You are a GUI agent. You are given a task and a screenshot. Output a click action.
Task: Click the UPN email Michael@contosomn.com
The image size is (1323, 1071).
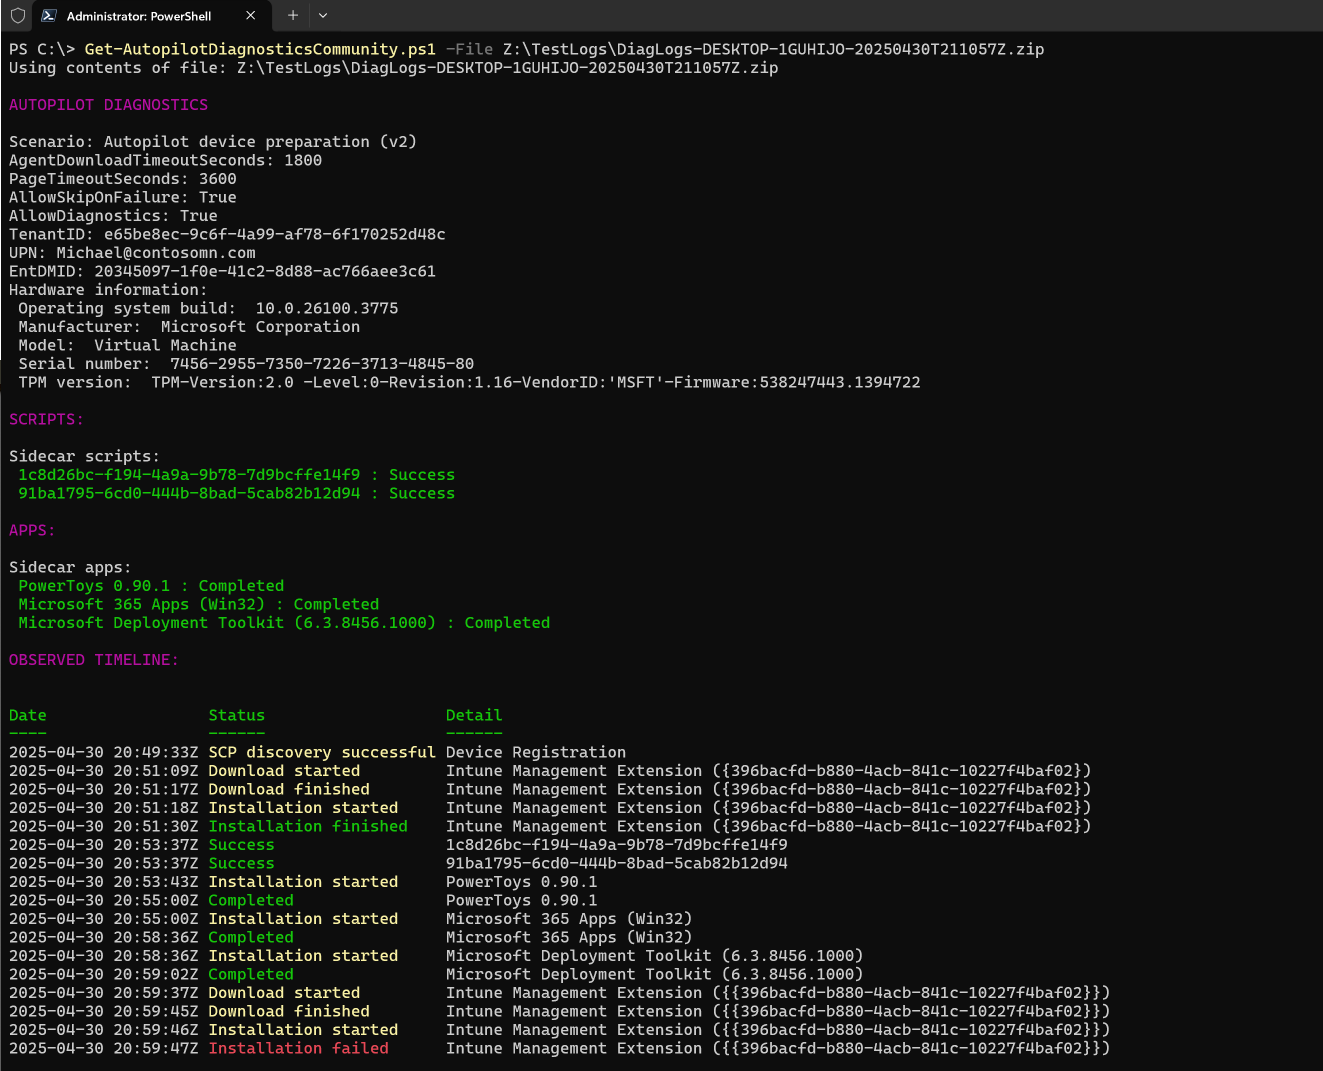coord(155,253)
